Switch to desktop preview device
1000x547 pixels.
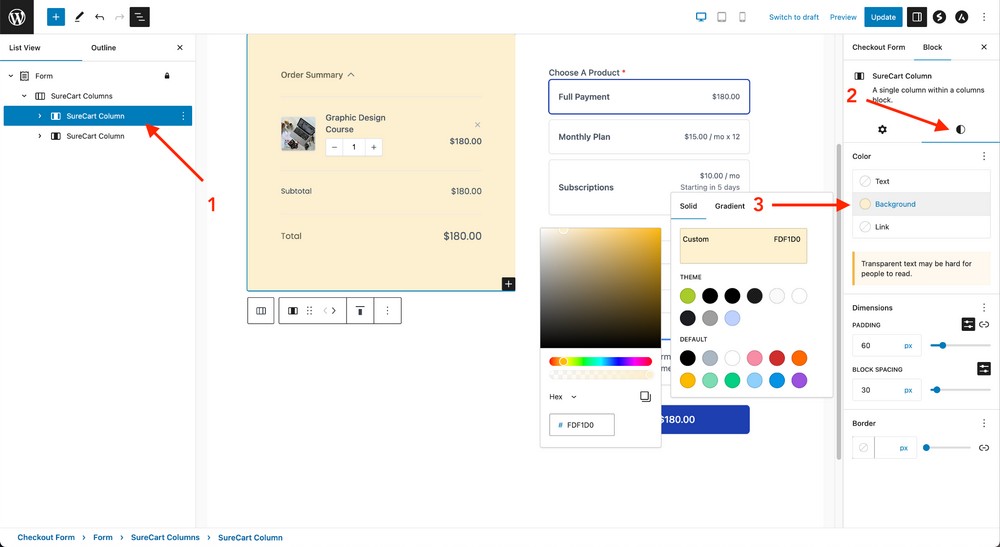(701, 17)
